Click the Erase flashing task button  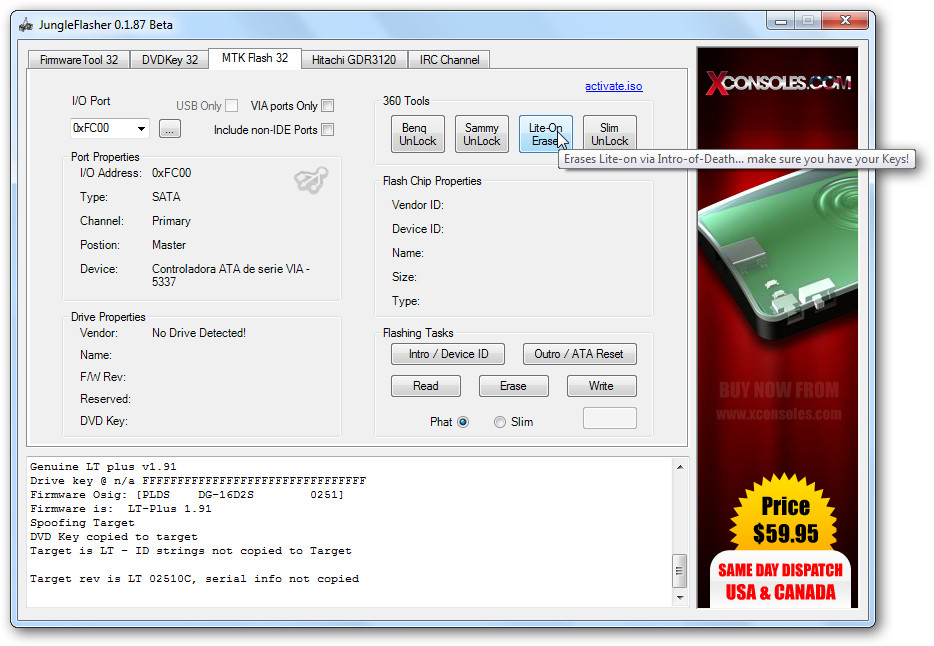pyautogui.click(x=513, y=386)
